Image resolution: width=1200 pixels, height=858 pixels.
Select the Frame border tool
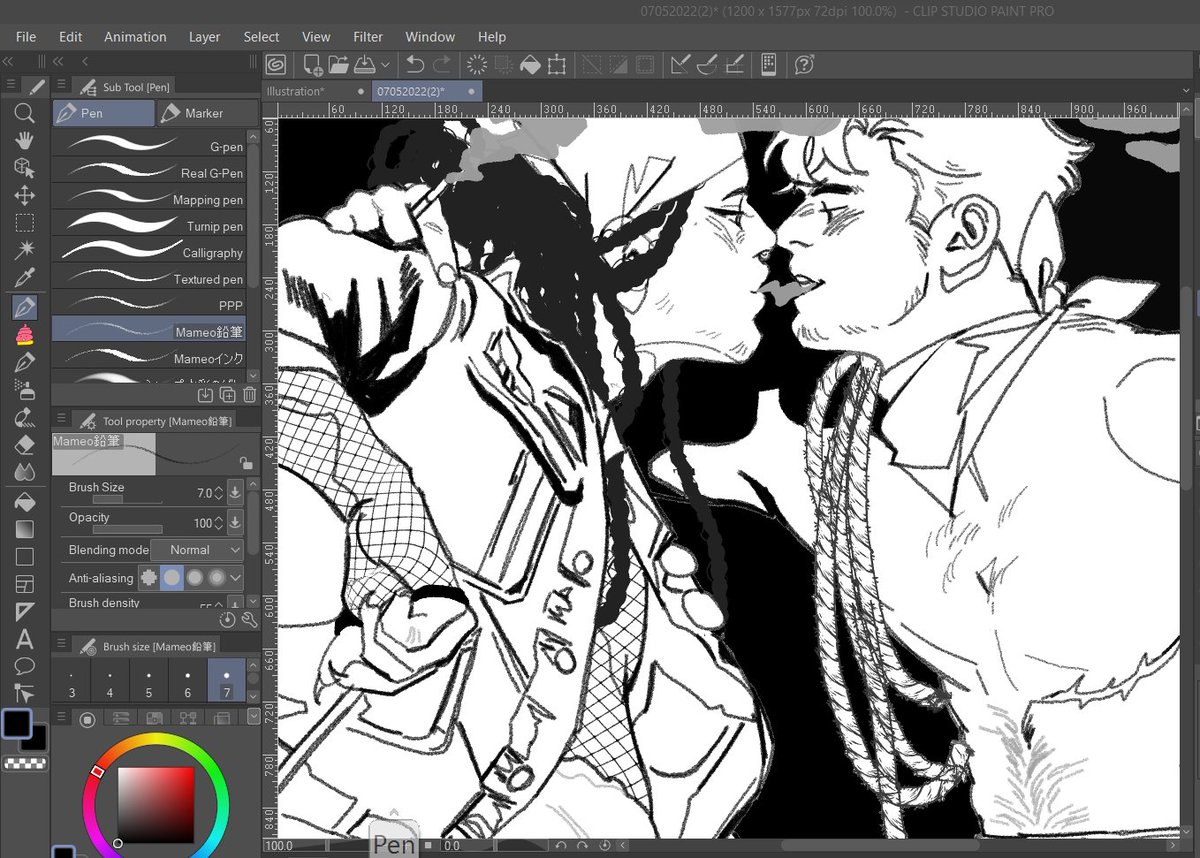(25, 584)
